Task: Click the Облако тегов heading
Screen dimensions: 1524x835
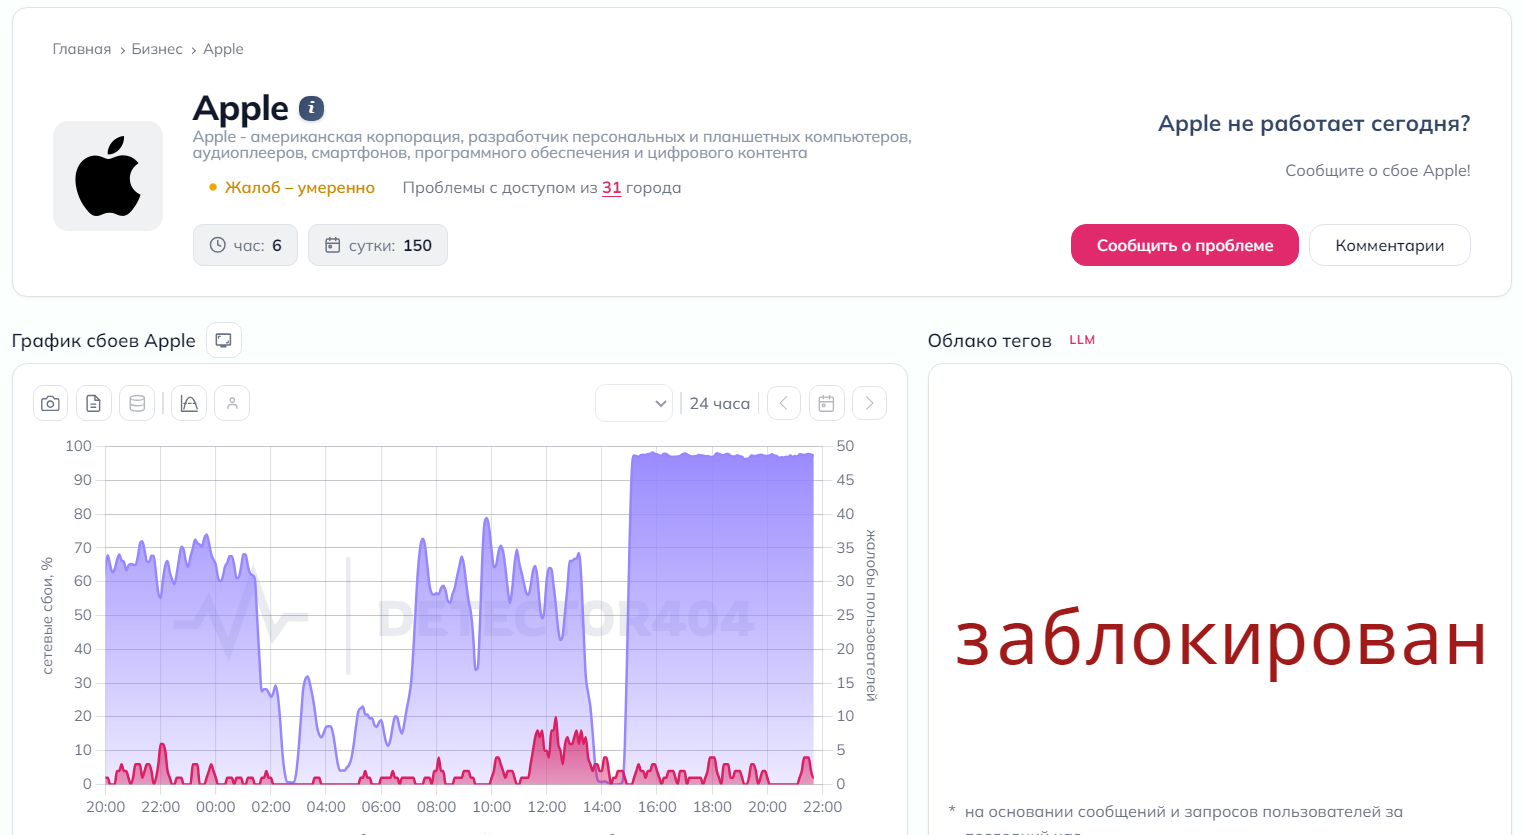Action: click(990, 341)
